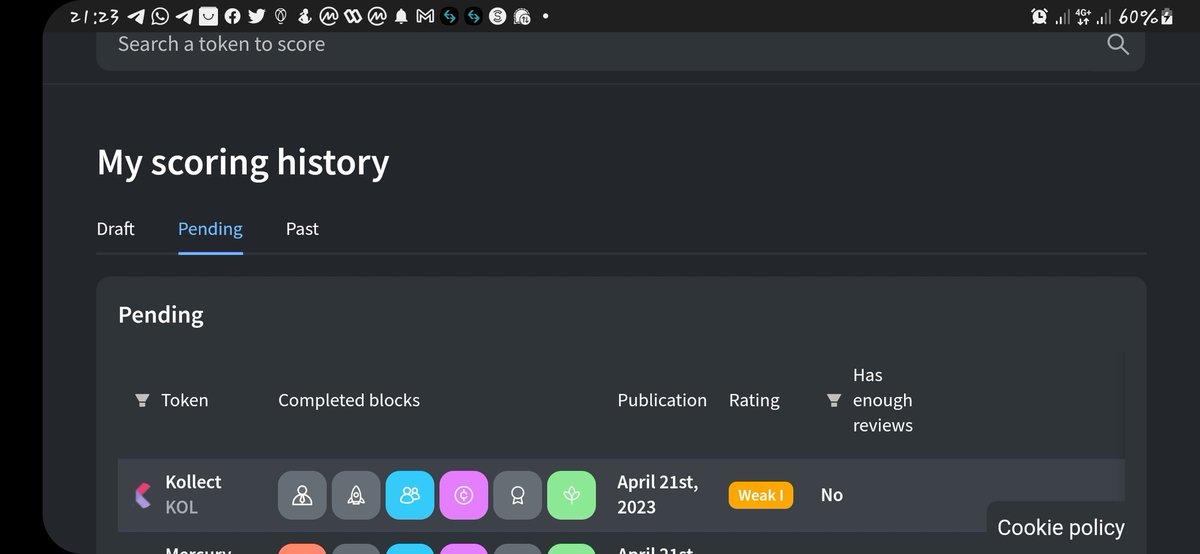This screenshot has height=554, width=1200.
Task: Click the Completed blocks column header
Action: click(349, 400)
